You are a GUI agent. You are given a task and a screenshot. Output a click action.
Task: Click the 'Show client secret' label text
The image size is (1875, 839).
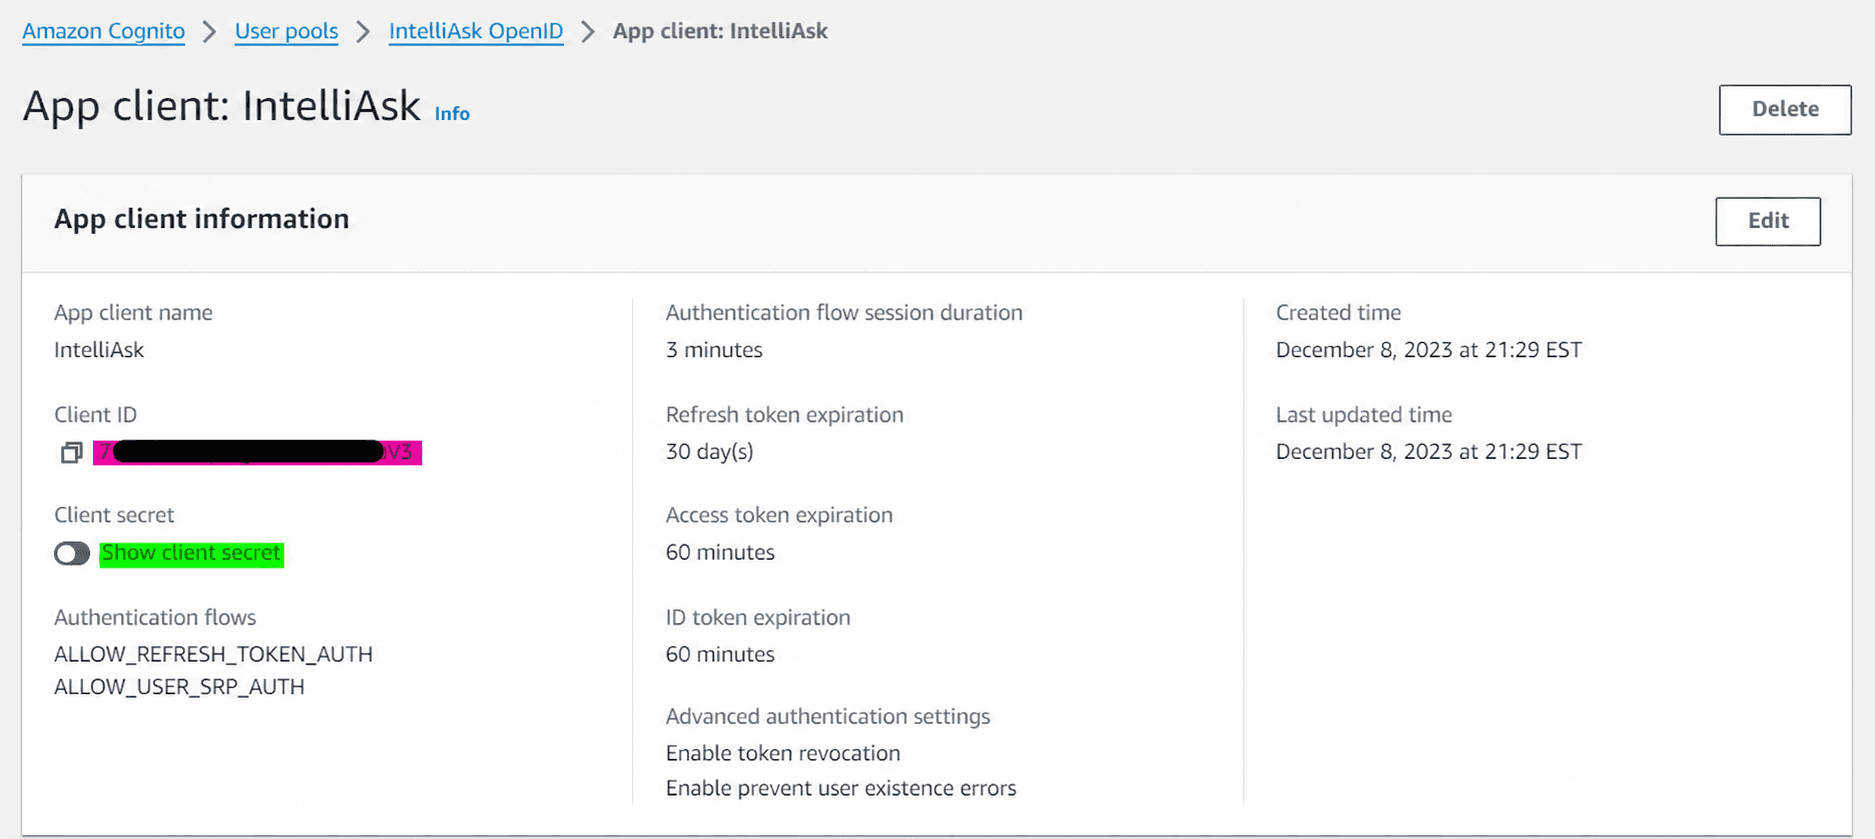pyautogui.click(x=191, y=553)
